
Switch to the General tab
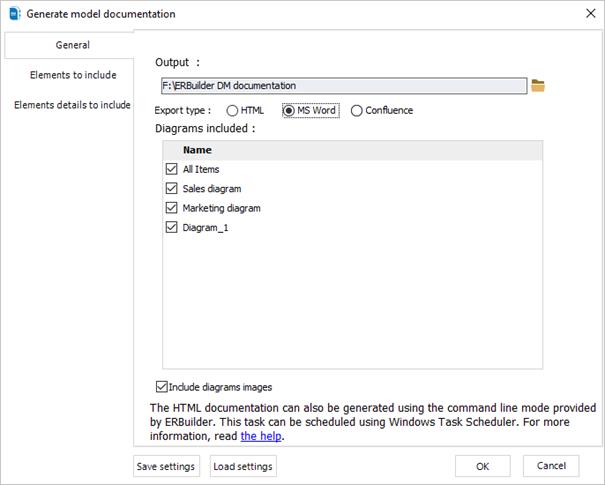71,45
